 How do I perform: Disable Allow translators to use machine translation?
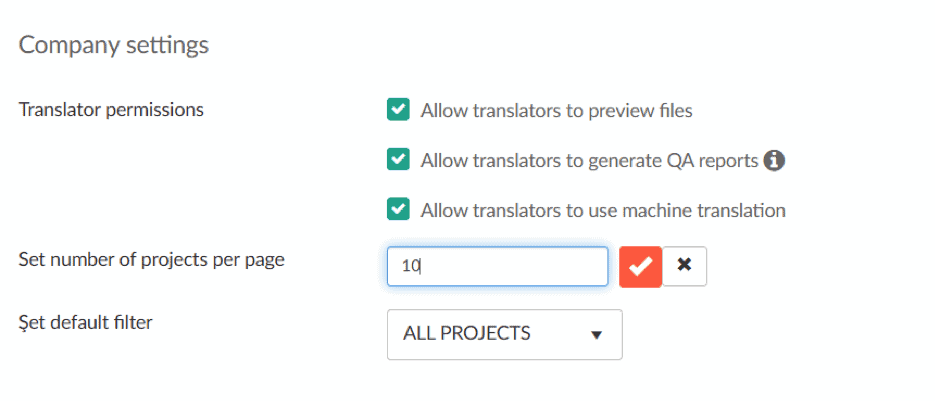[x=398, y=209]
